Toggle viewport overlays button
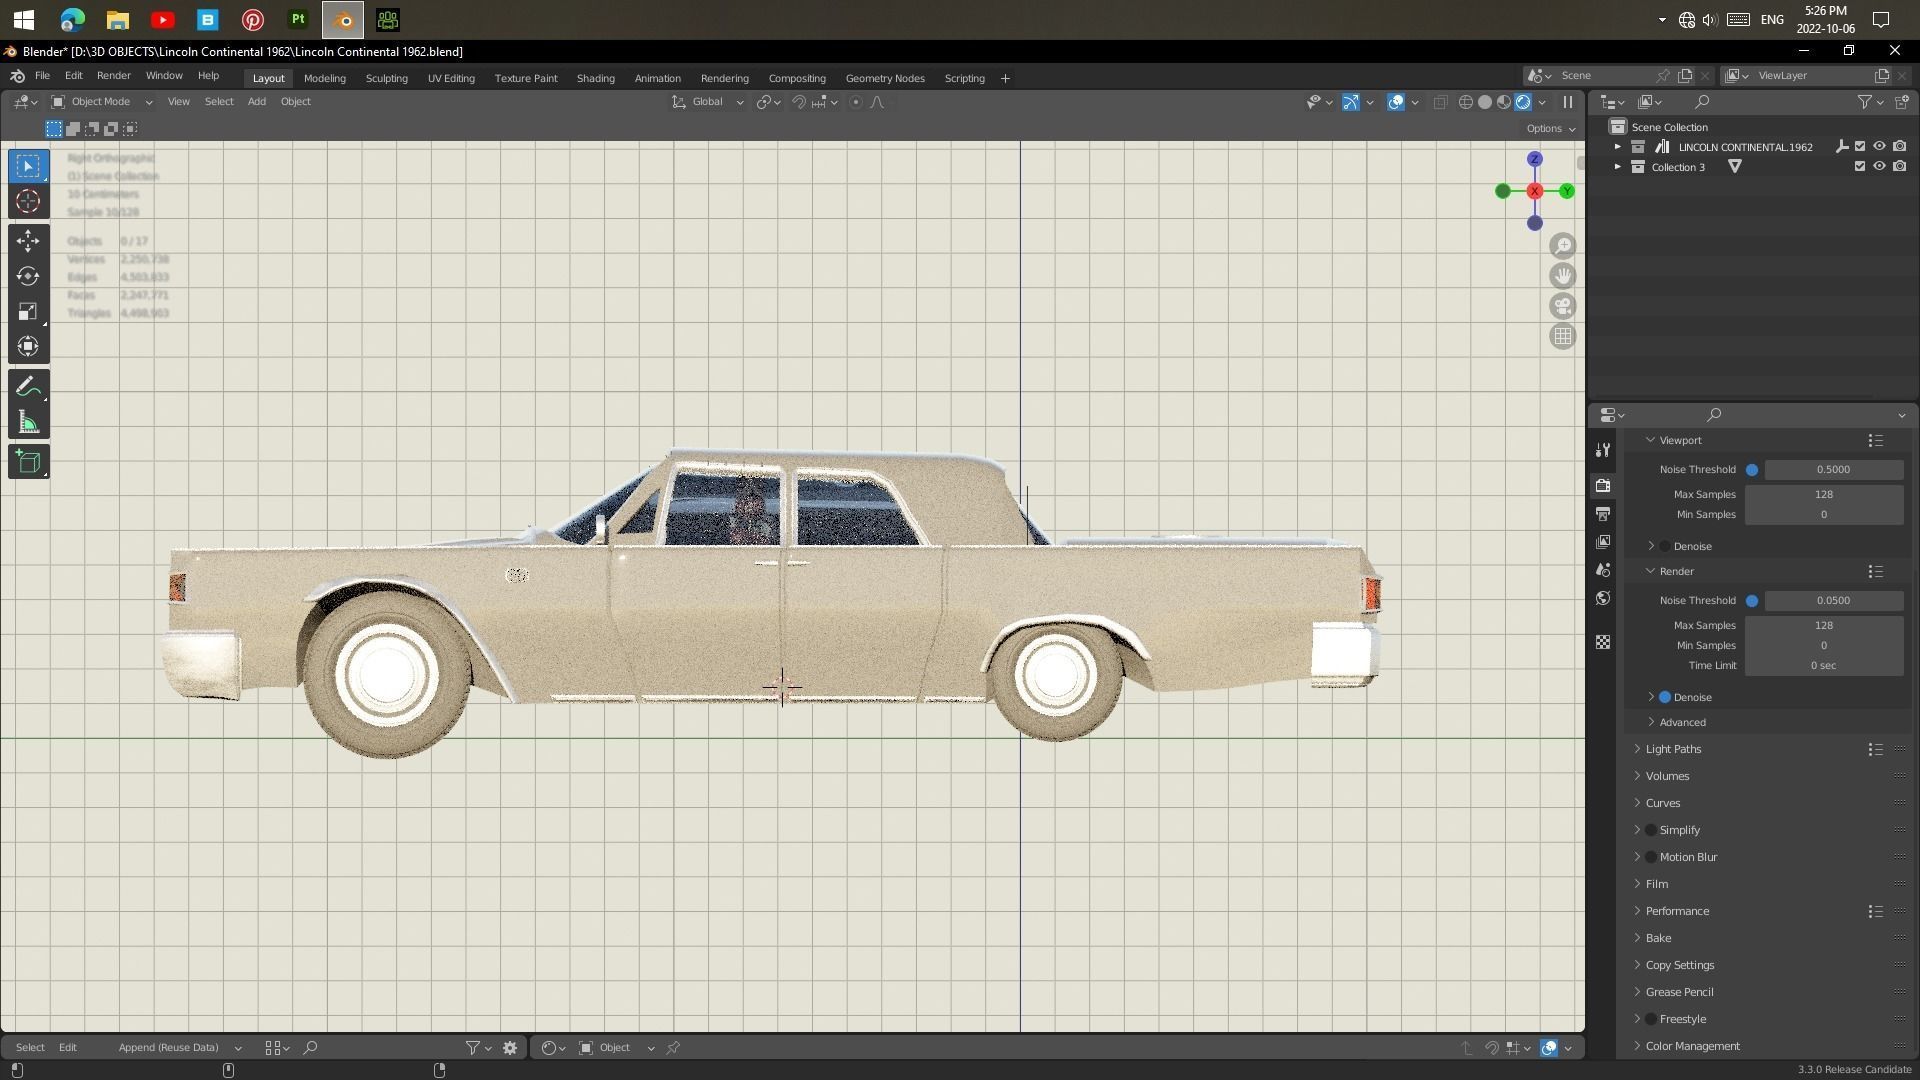 (x=1396, y=102)
